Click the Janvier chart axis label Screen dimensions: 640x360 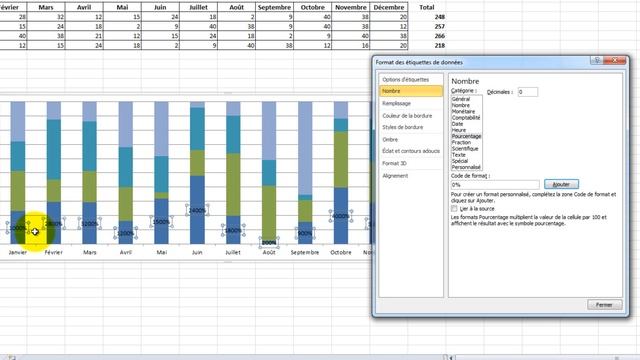coord(18,252)
